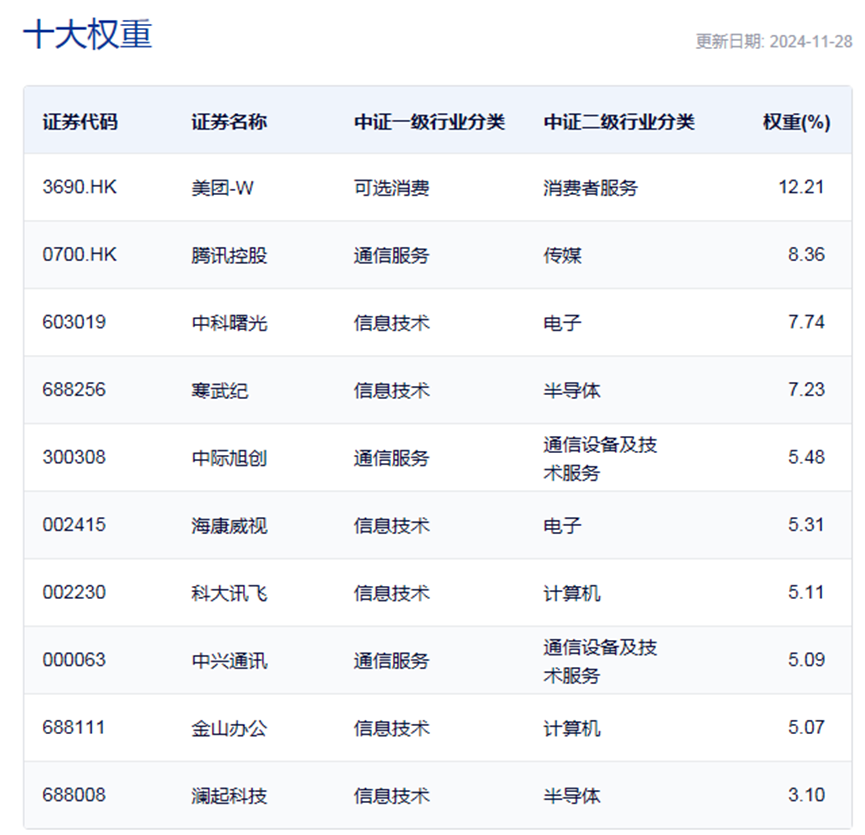This screenshot has width=865, height=835.
Task: Select 通信设备及技术服务 in the 中际旭创 row
Action: 600,458
